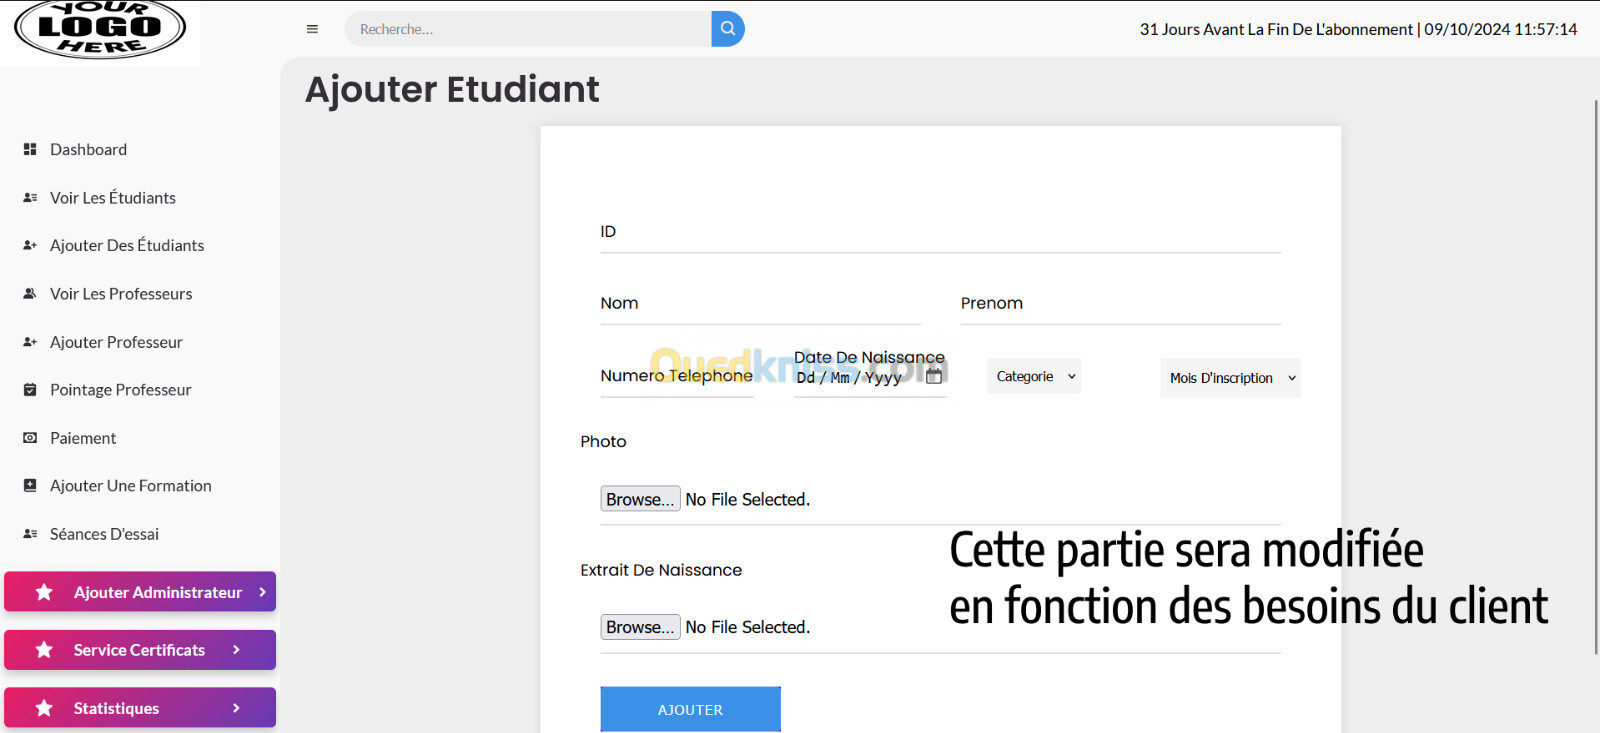This screenshot has height=733, width=1600.
Task: Click the Ajouter Professeur person-plus icon
Action: pos(30,342)
